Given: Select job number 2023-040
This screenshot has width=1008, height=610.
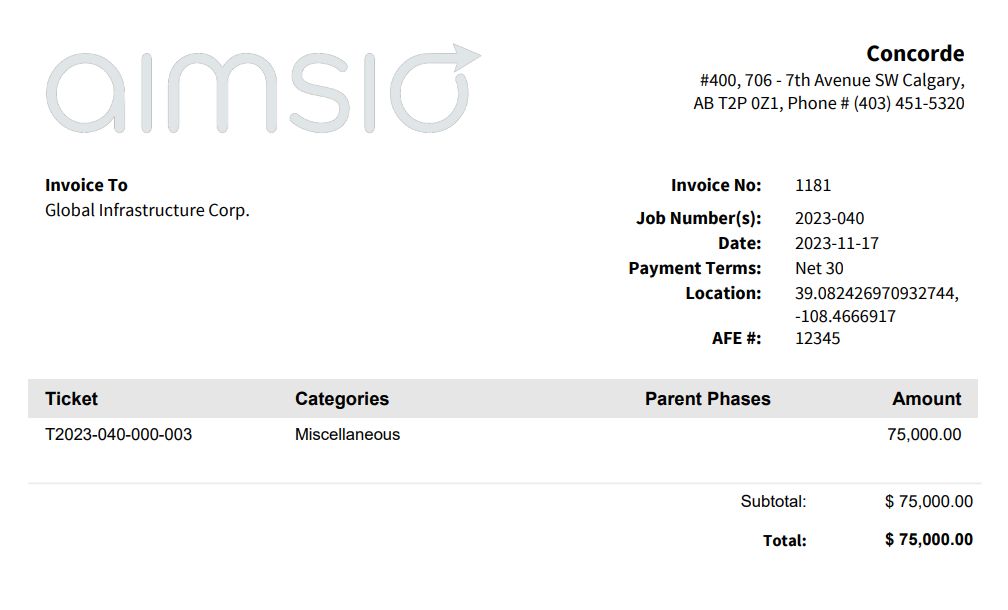Looking at the screenshot, I should tap(829, 219).
